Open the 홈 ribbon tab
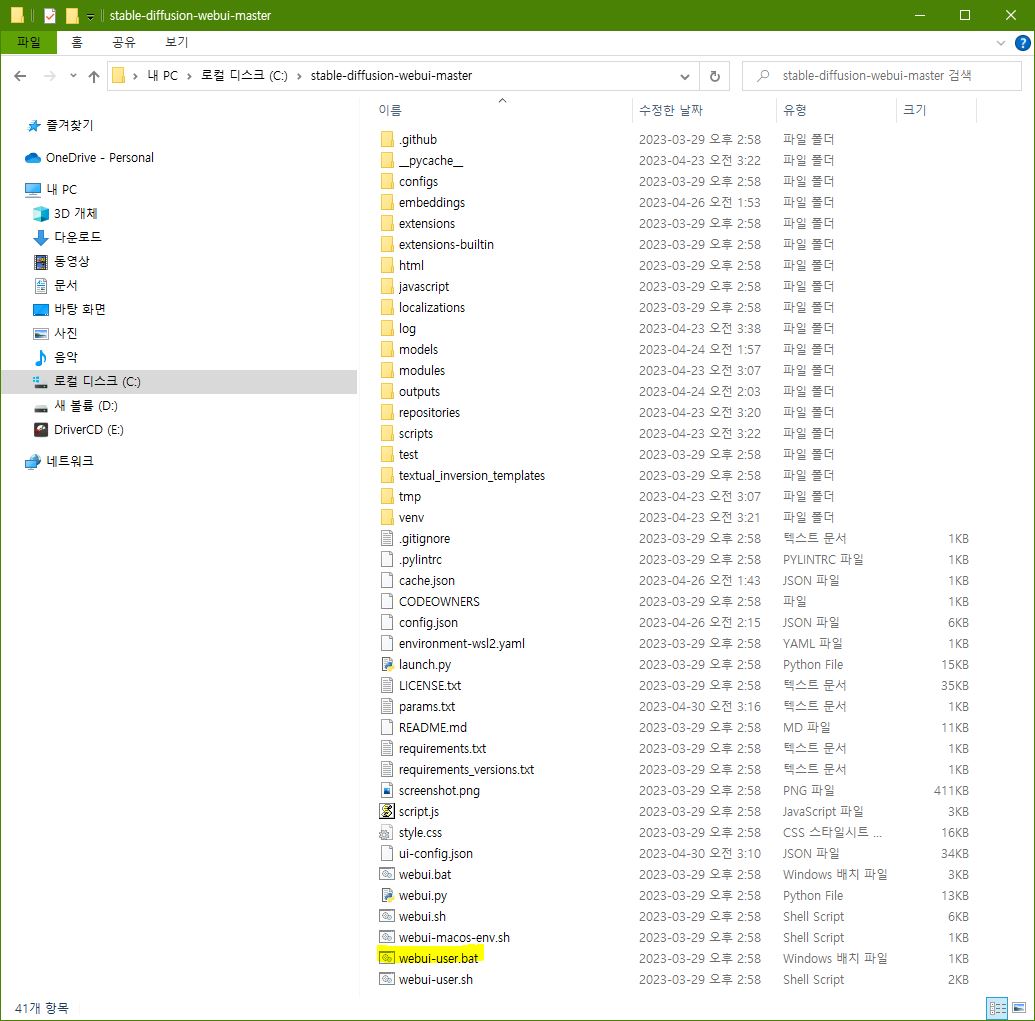Image resolution: width=1035 pixels, height=1021 pixels. [x=77, y=42]
